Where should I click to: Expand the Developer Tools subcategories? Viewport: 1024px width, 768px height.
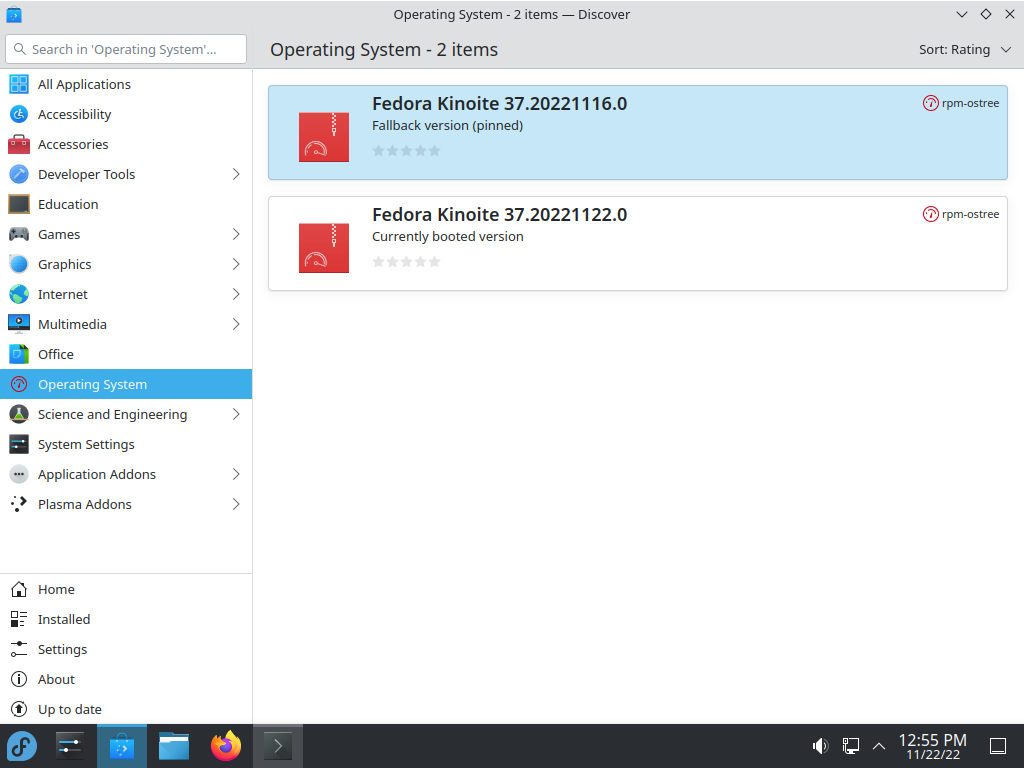point(236,174)
